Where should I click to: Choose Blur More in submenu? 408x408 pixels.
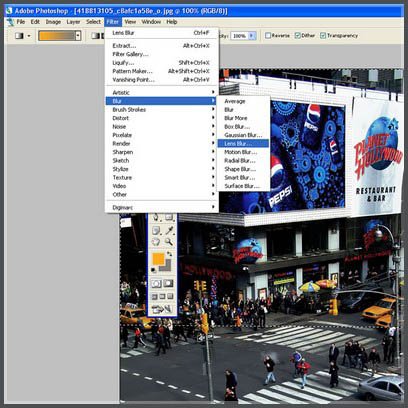click(x=243, y=118)
